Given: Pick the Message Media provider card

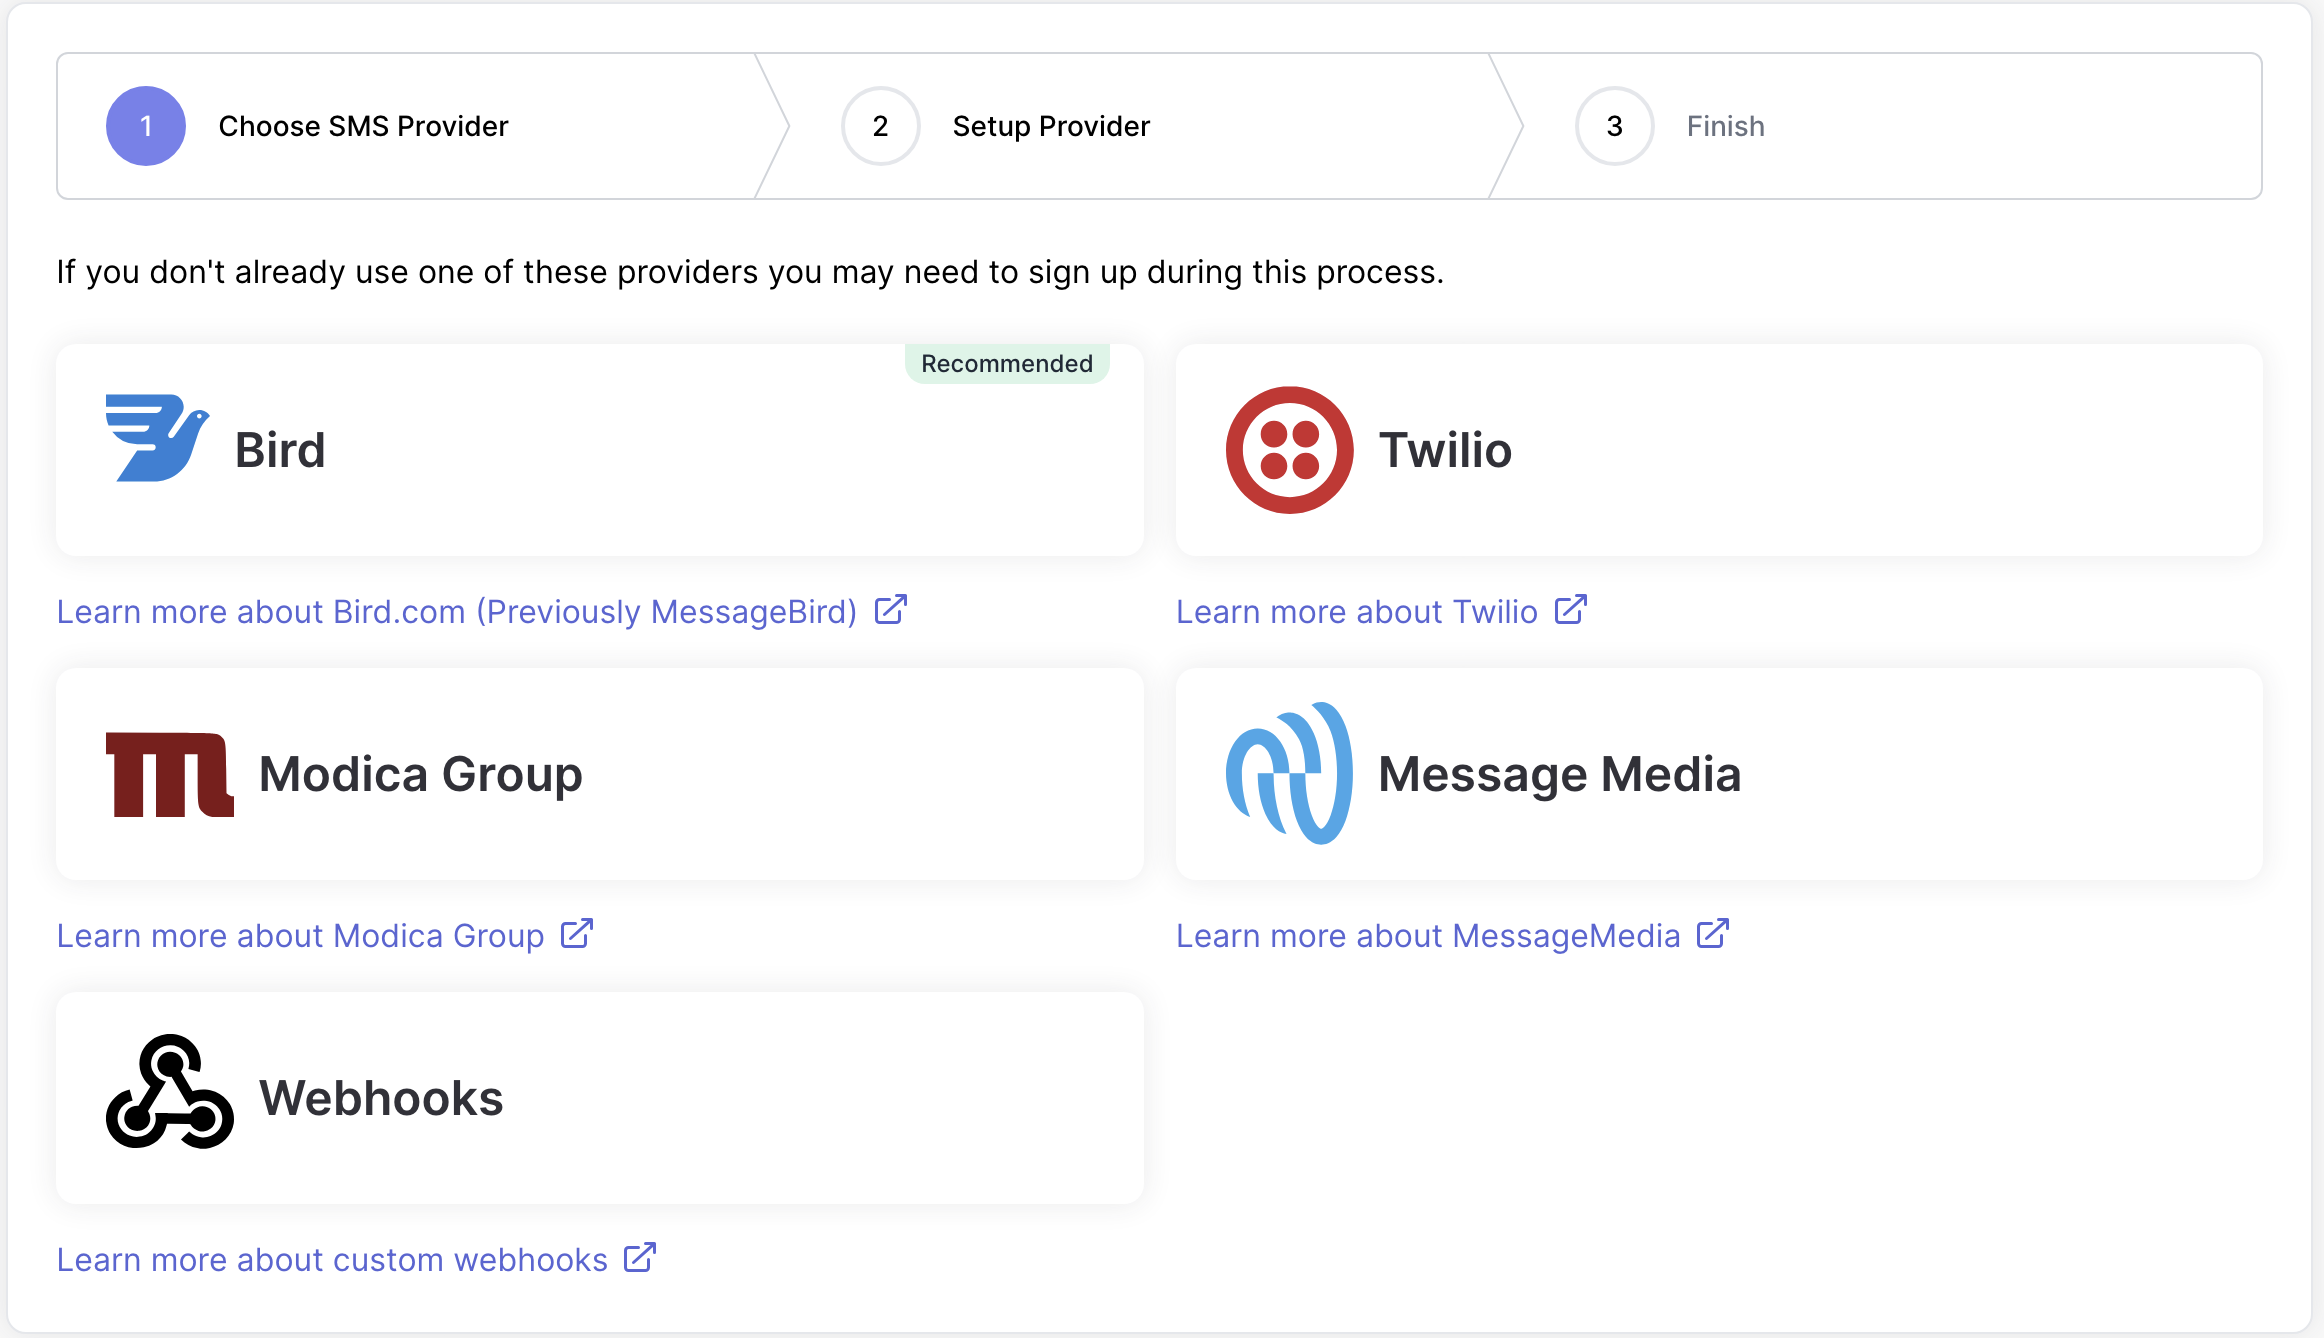Looking at the screenshot, I should point(1719,774).
